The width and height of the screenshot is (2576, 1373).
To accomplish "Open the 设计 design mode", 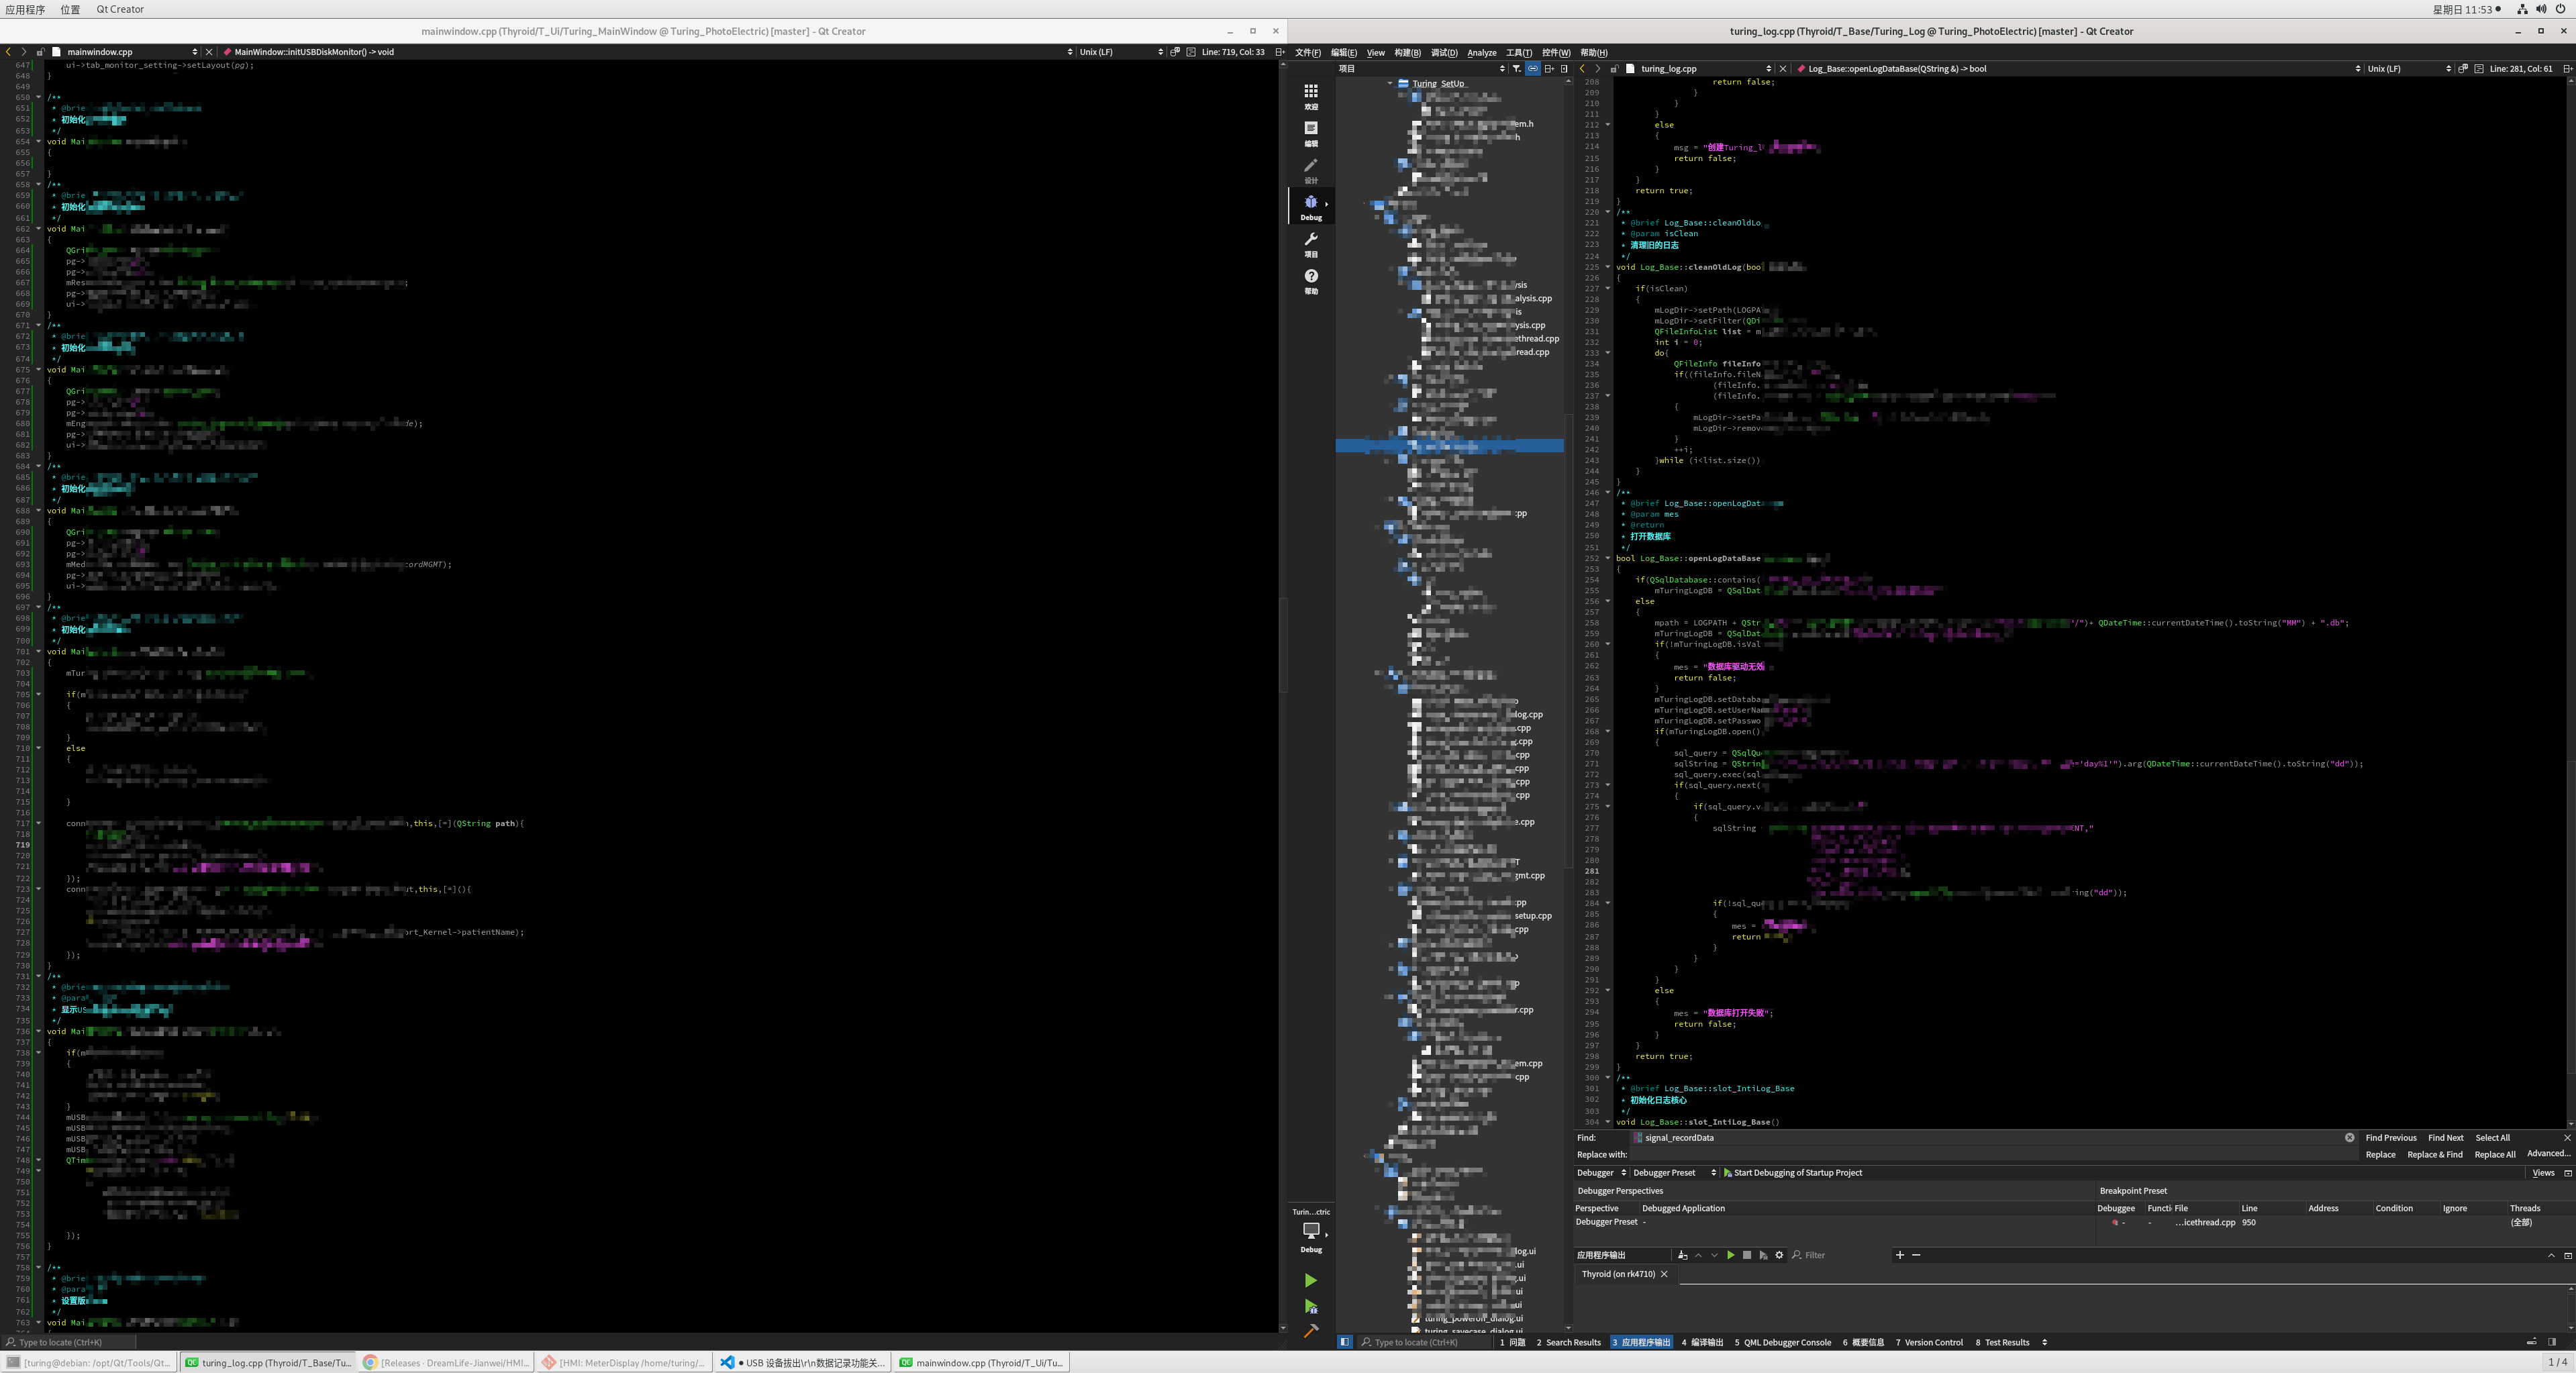I will coord(1310,170).
